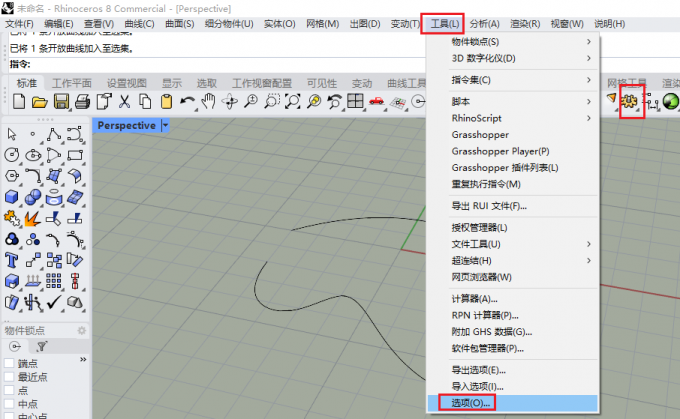Choose 软件包管理器(P)... entry

(x=512, y=348)
